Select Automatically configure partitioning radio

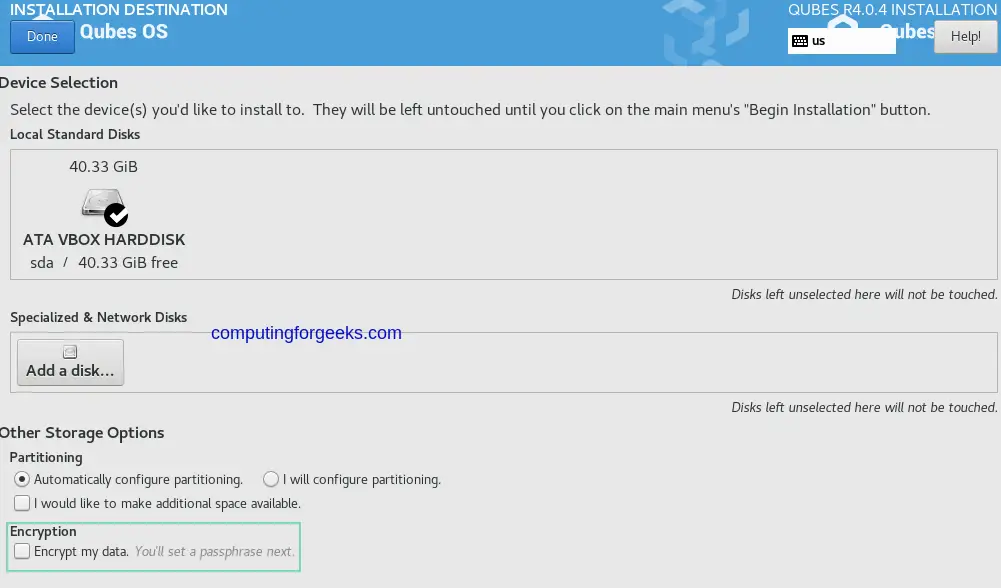point(22,479)
